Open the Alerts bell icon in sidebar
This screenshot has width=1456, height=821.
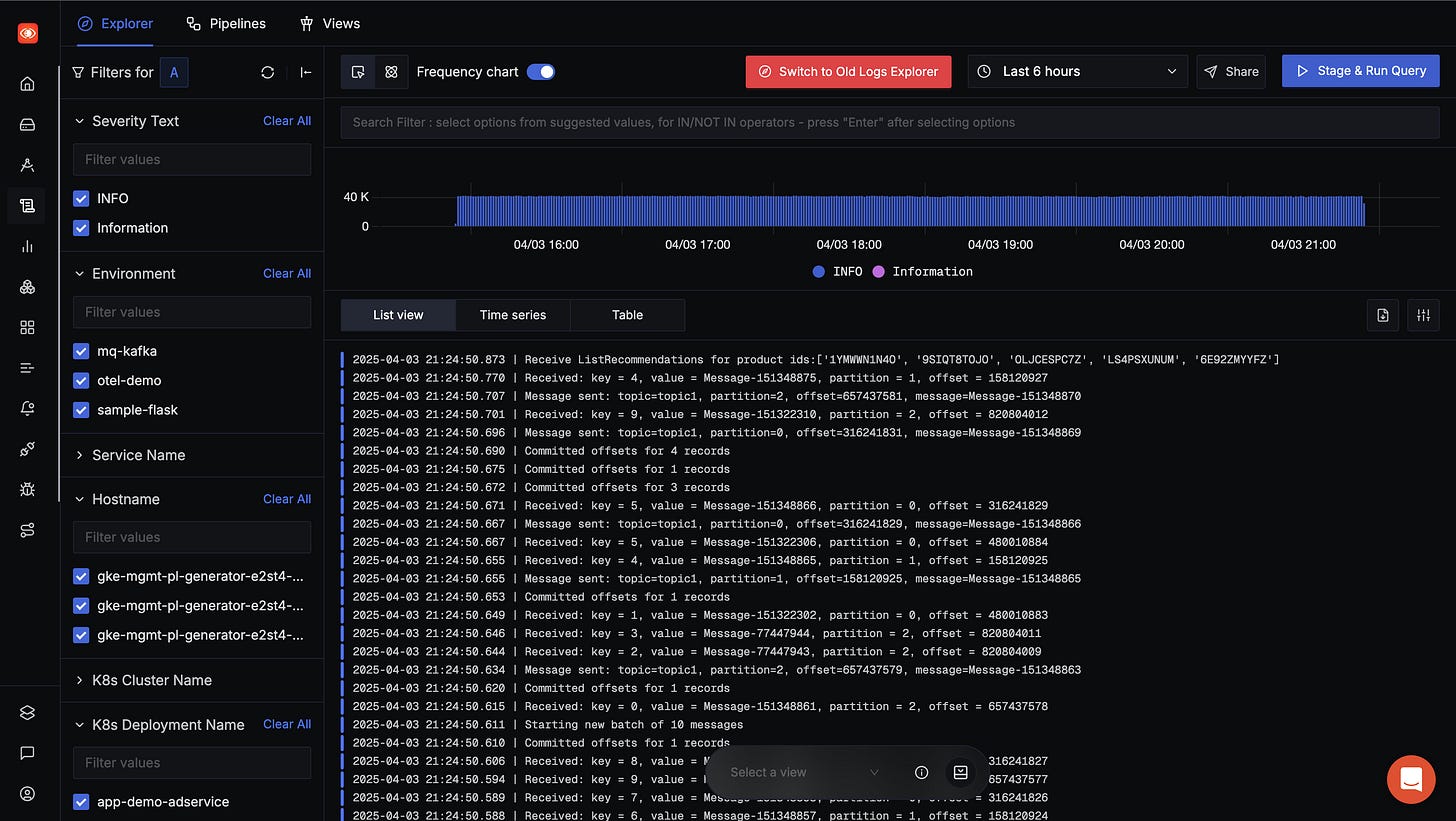[x=27, y=409]
